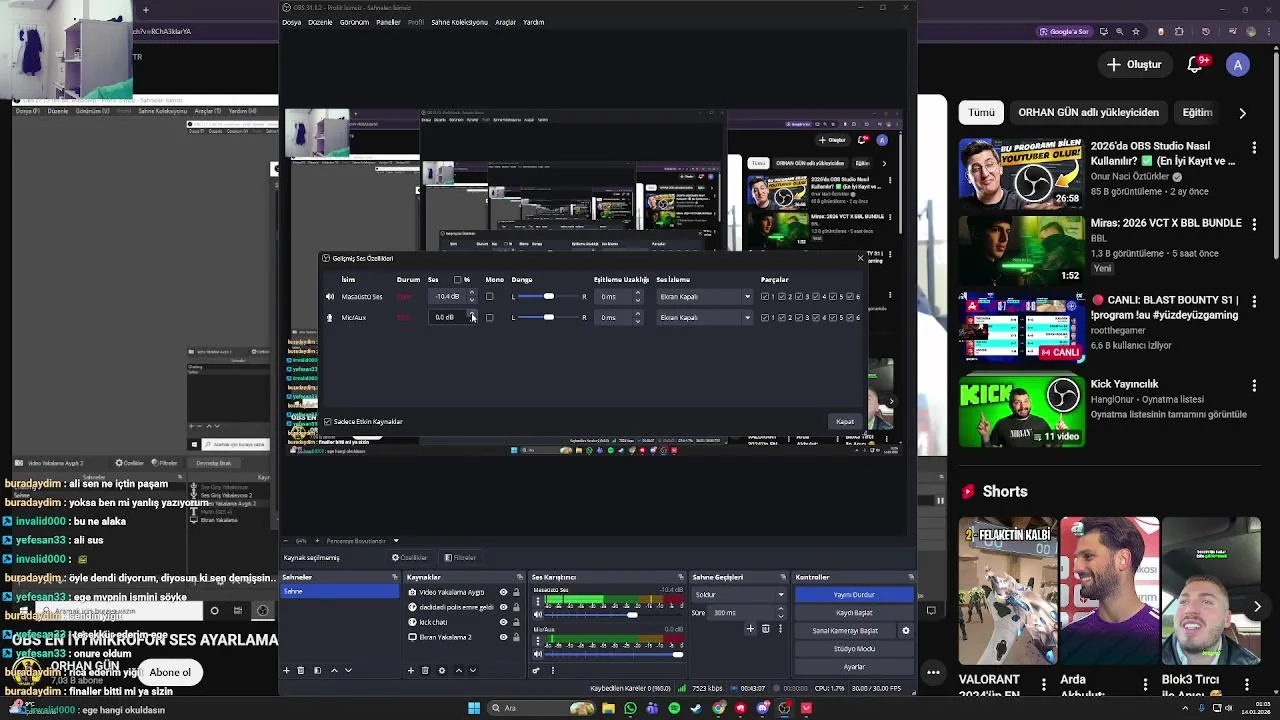The height and width of the screenshot is (720, 1280).
Task: Toggle the percent volume checkbox
Action: pos(458,280)
